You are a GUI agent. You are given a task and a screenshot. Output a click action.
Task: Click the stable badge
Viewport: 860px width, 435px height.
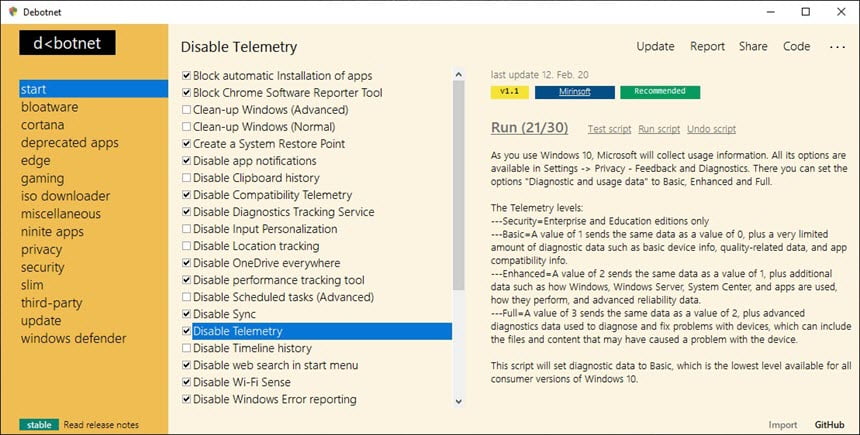coord(39,425)
